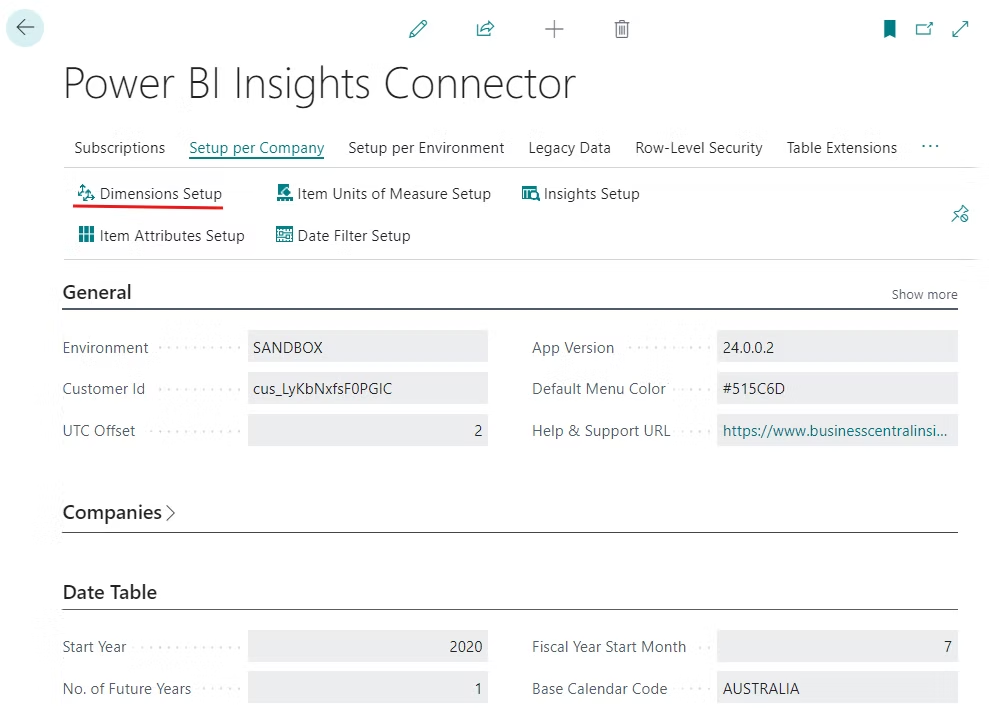Show more fields in General
Viewport: 989px width, 719px height.
click(x=924, y=295)
